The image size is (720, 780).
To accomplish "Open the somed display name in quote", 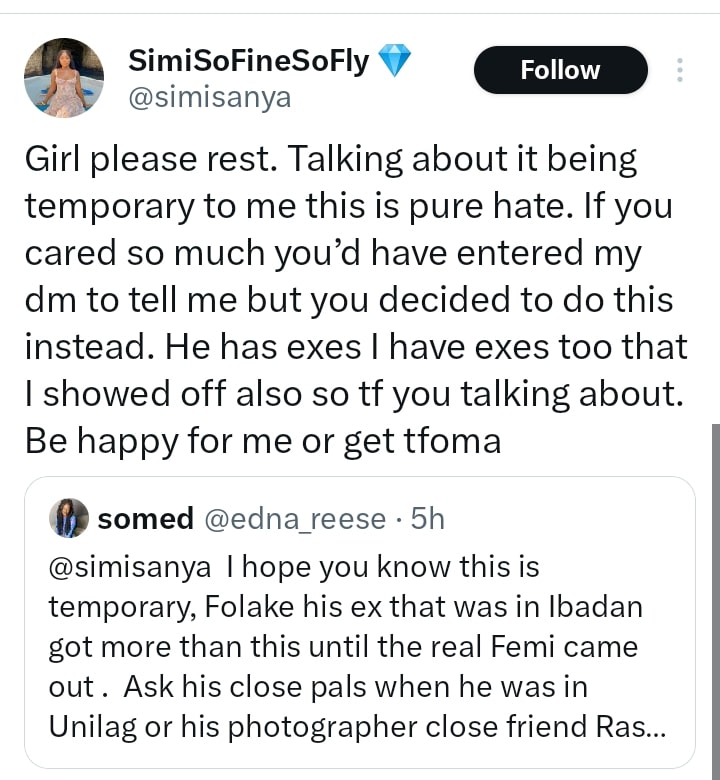I will pos(146,519).
